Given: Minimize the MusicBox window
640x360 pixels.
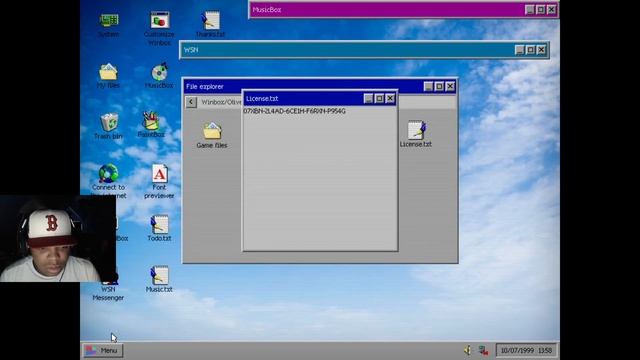Looking at the screenshot, I should coord(529,9).
